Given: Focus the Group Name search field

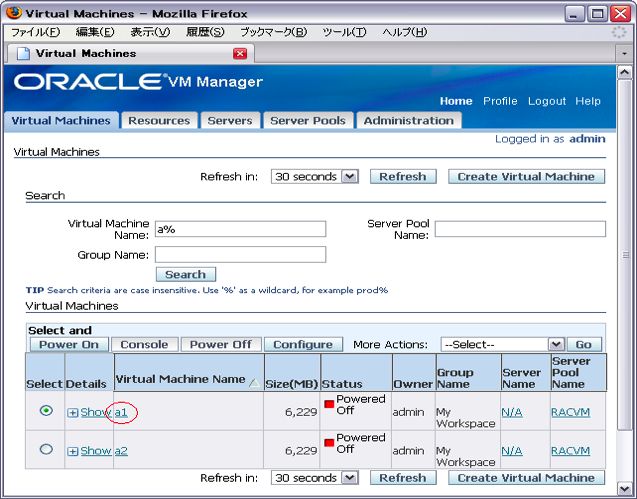Looking at the screenshot, I should (x=240, y=255).
